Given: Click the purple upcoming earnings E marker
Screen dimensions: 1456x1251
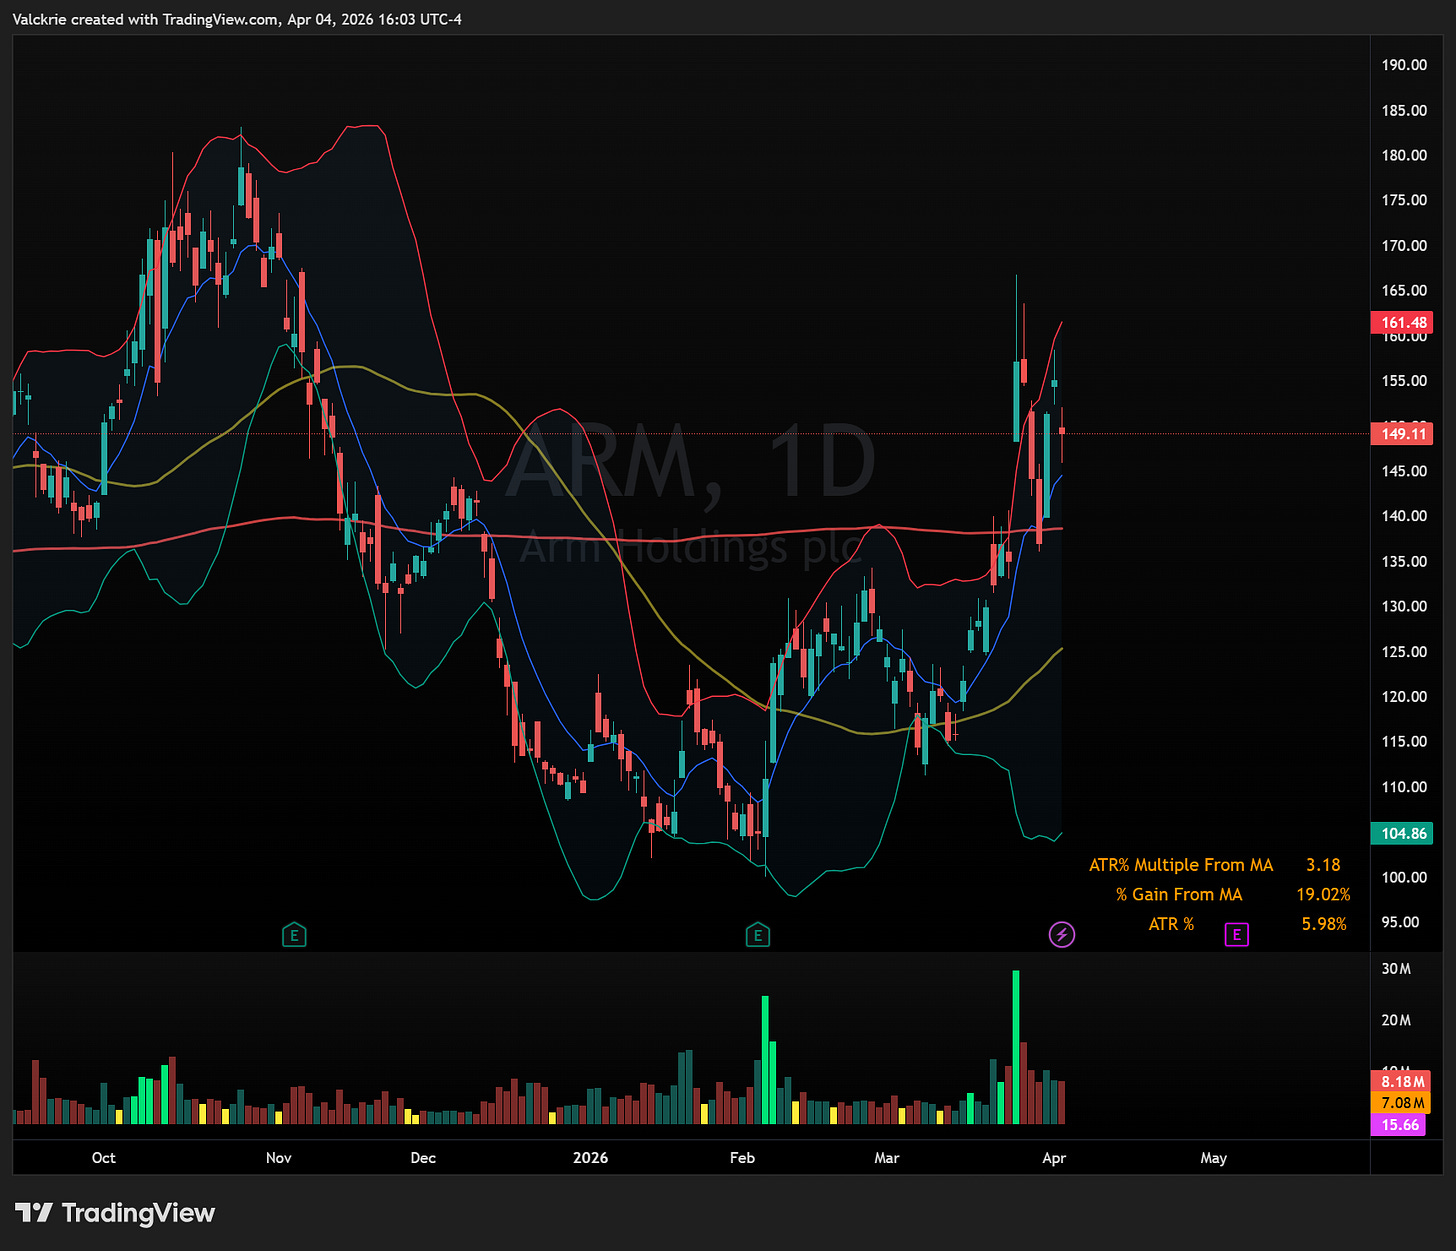Looking at the screenshot, I should [1237, 935].
